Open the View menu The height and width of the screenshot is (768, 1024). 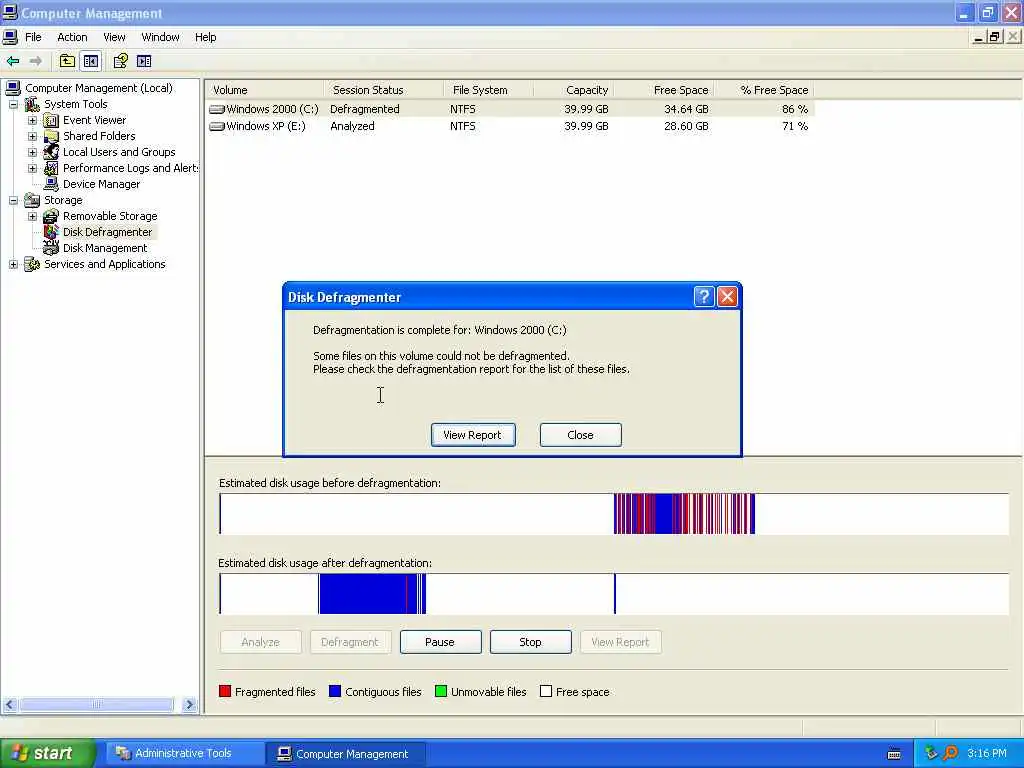tap(114, 37)
